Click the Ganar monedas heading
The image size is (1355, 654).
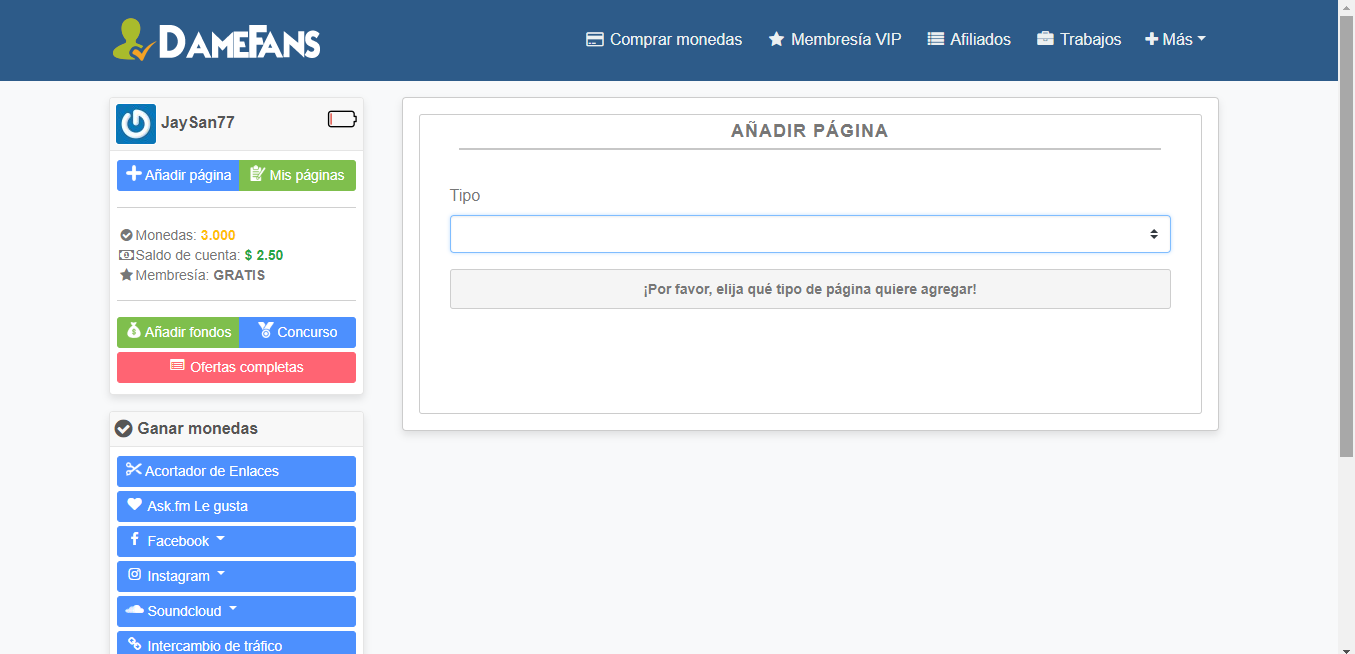198,428
